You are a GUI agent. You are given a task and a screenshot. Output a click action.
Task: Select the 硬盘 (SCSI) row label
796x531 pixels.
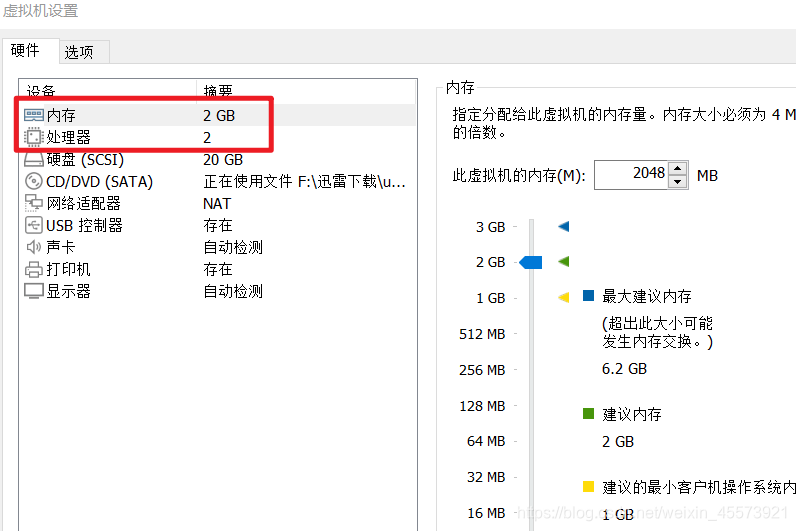tap(85, 159)
